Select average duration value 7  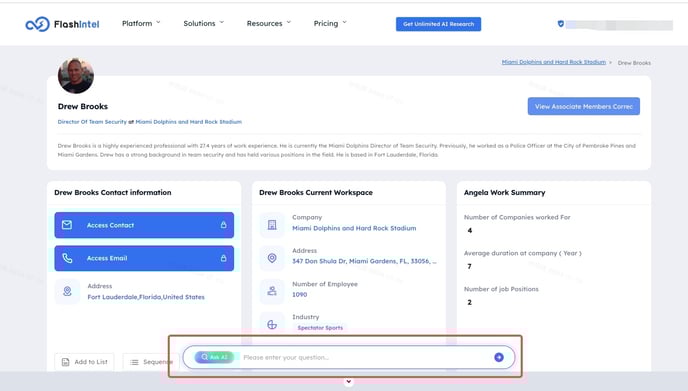click(x=469, y=266)
